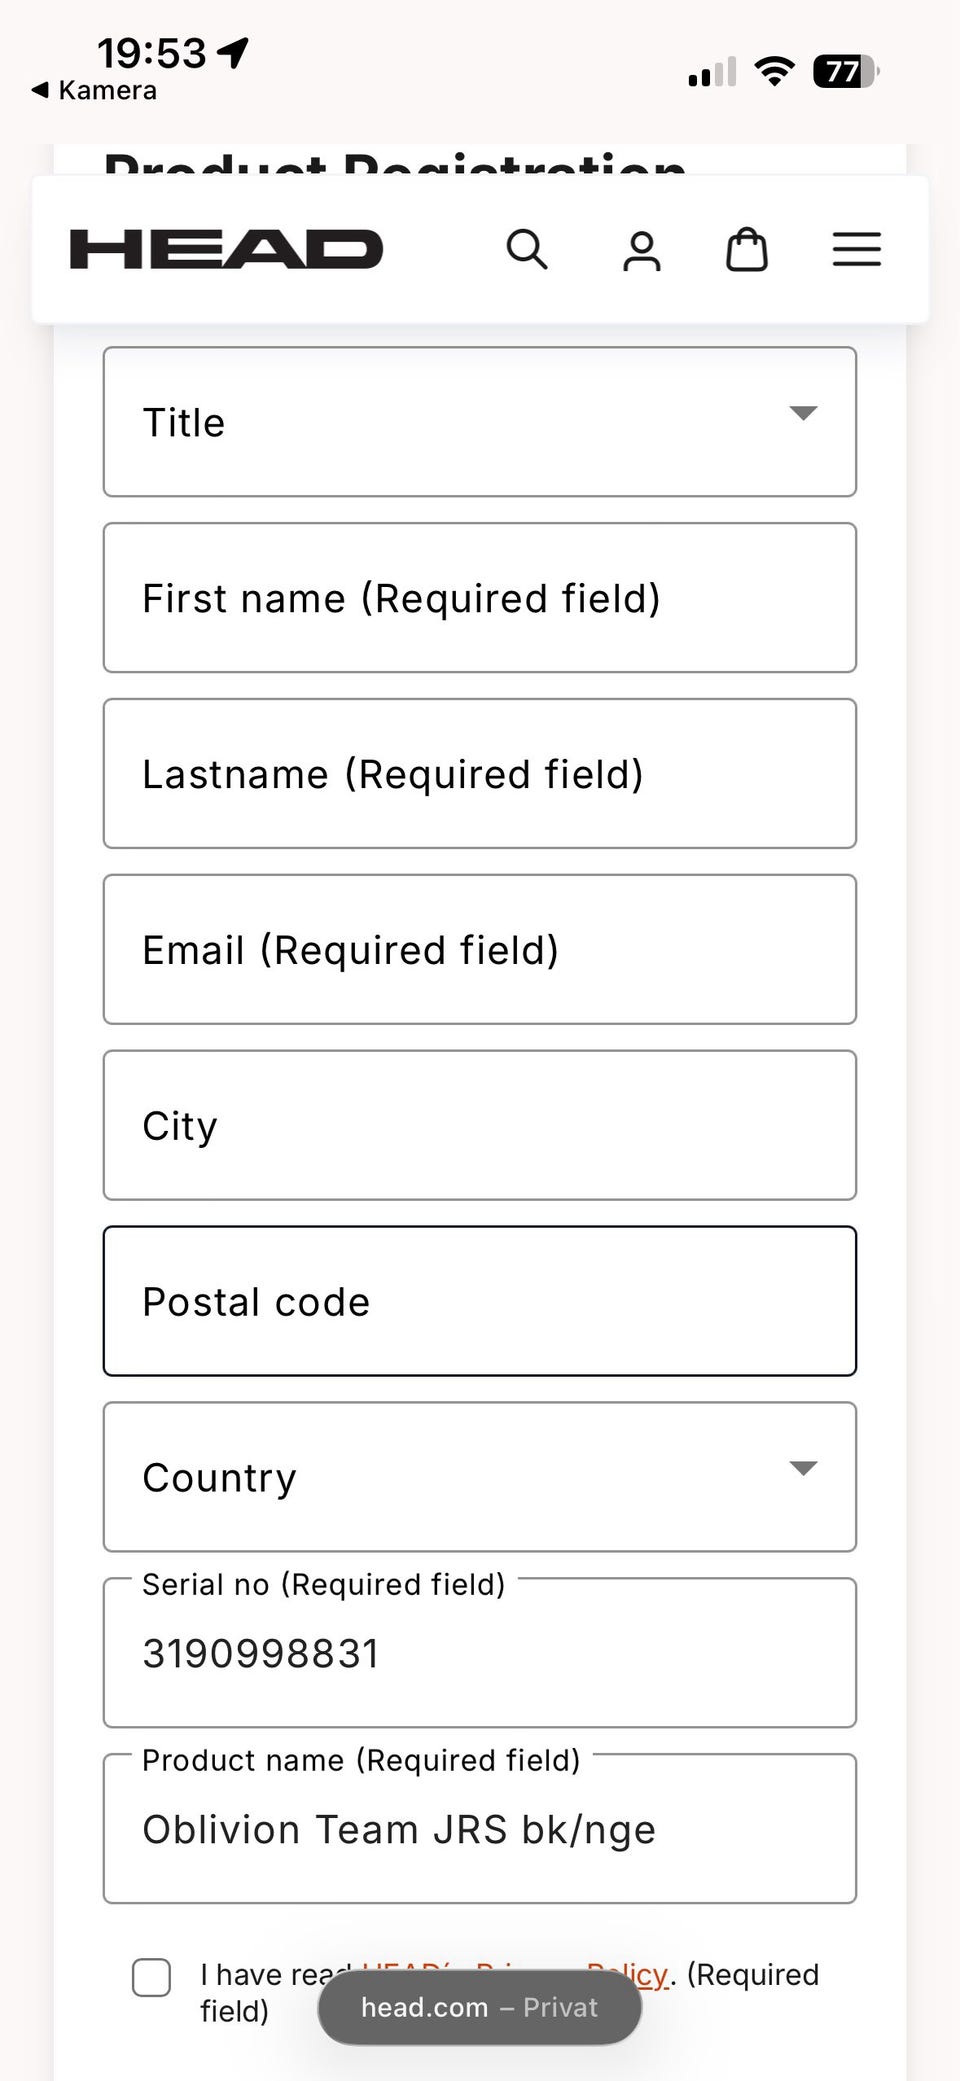Edit the Serial no field
Screen dimensions: 960x2081
click(x=480, y=1654)
